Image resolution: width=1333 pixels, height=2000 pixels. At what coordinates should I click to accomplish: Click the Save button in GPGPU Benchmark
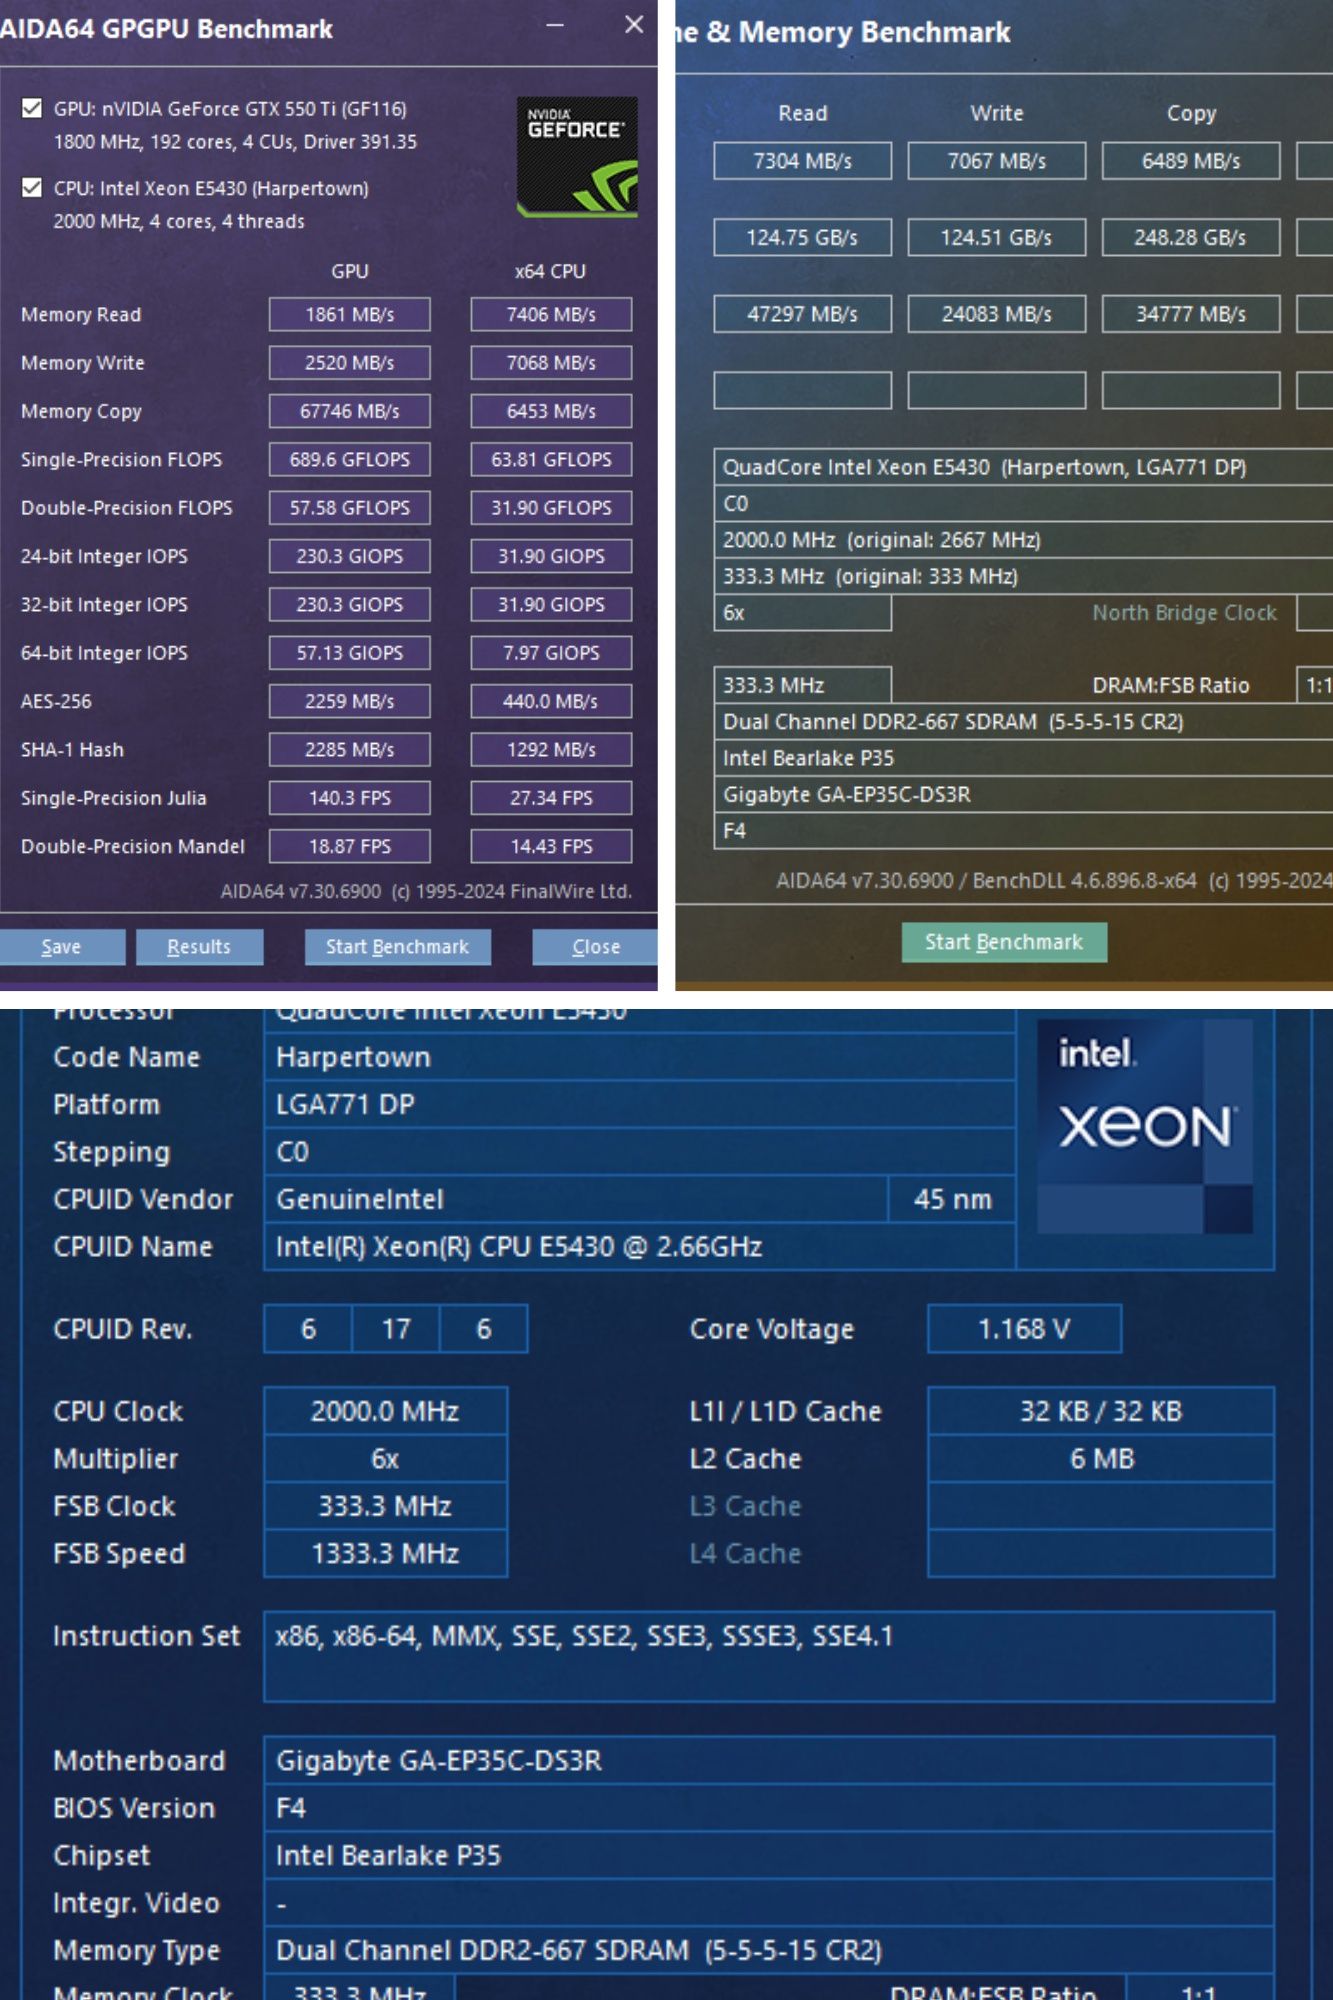pos(61,946)
